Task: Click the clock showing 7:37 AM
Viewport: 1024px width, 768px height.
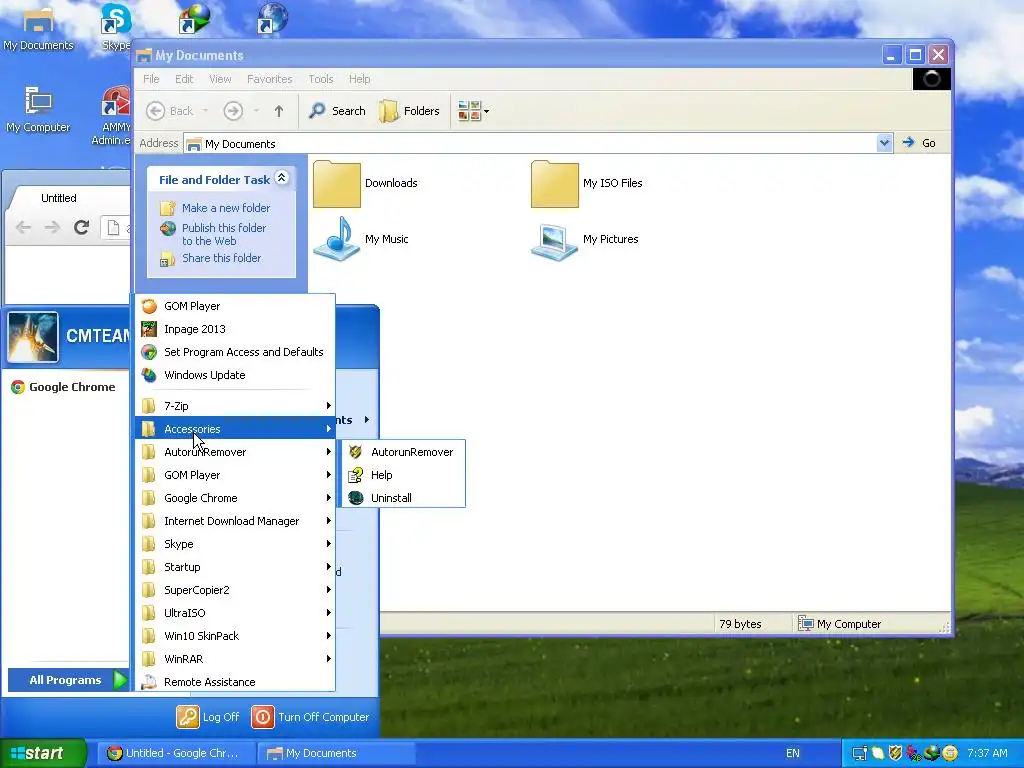Action: point(987,753)
